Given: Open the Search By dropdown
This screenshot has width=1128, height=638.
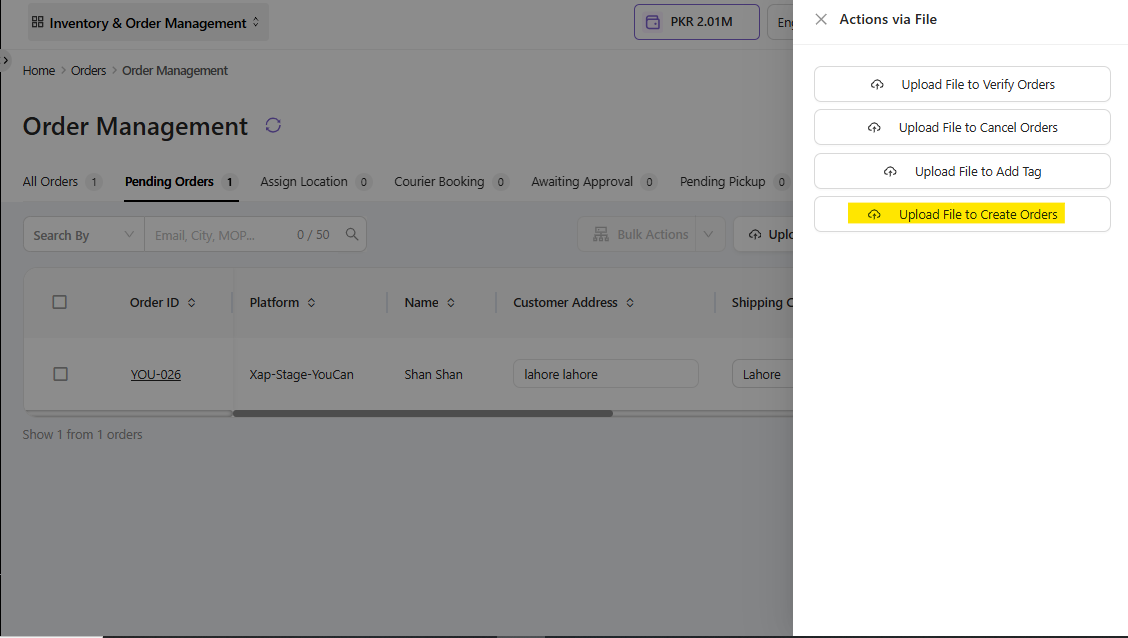Looking at the screenshot, I should point(83,235).
